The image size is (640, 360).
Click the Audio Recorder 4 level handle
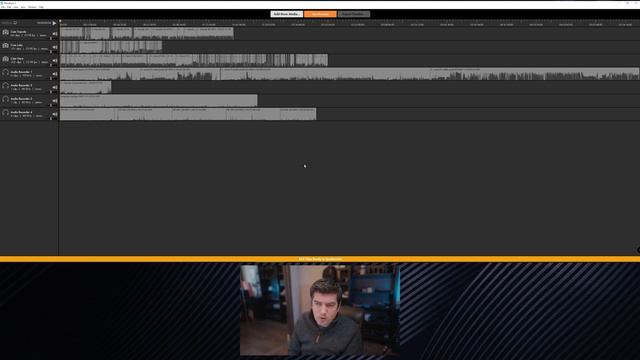pyautogui.click(x=51, y=119)
